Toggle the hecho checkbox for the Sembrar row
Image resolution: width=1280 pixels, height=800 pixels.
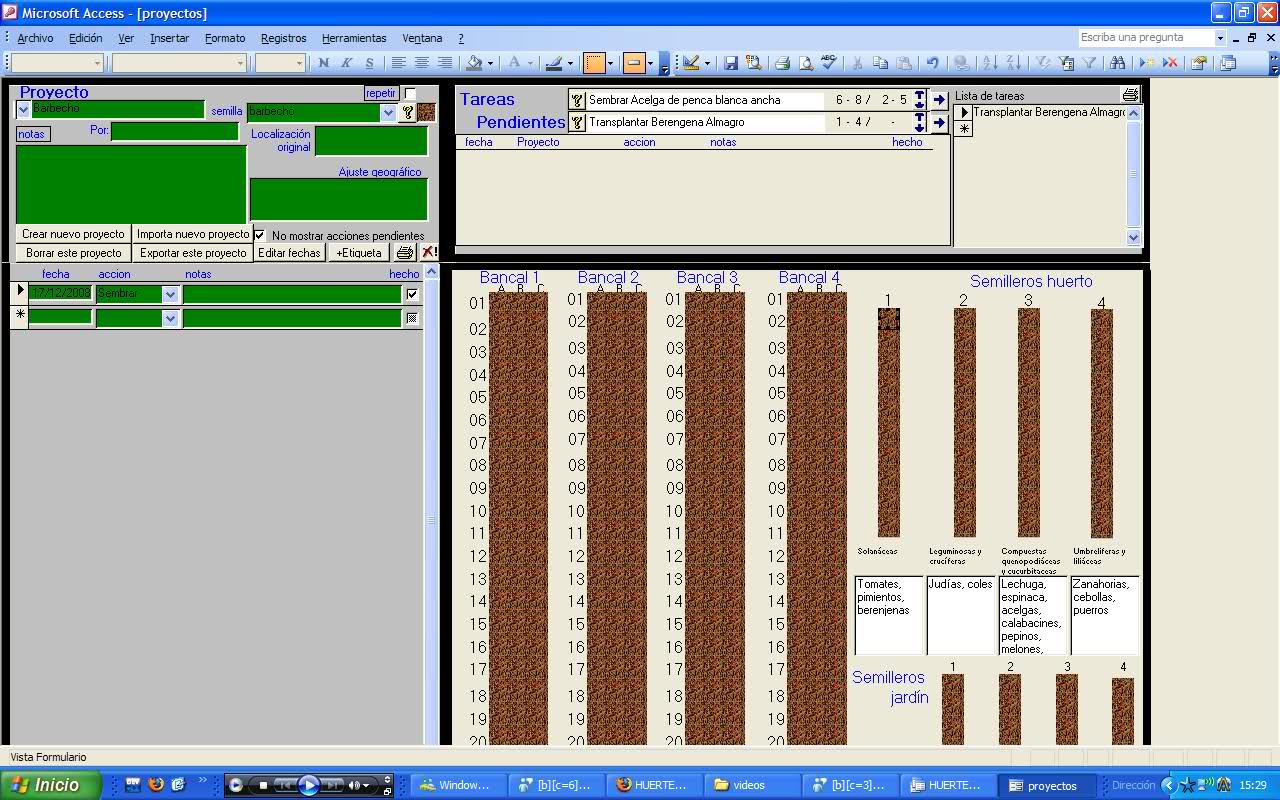click(412, 294)
